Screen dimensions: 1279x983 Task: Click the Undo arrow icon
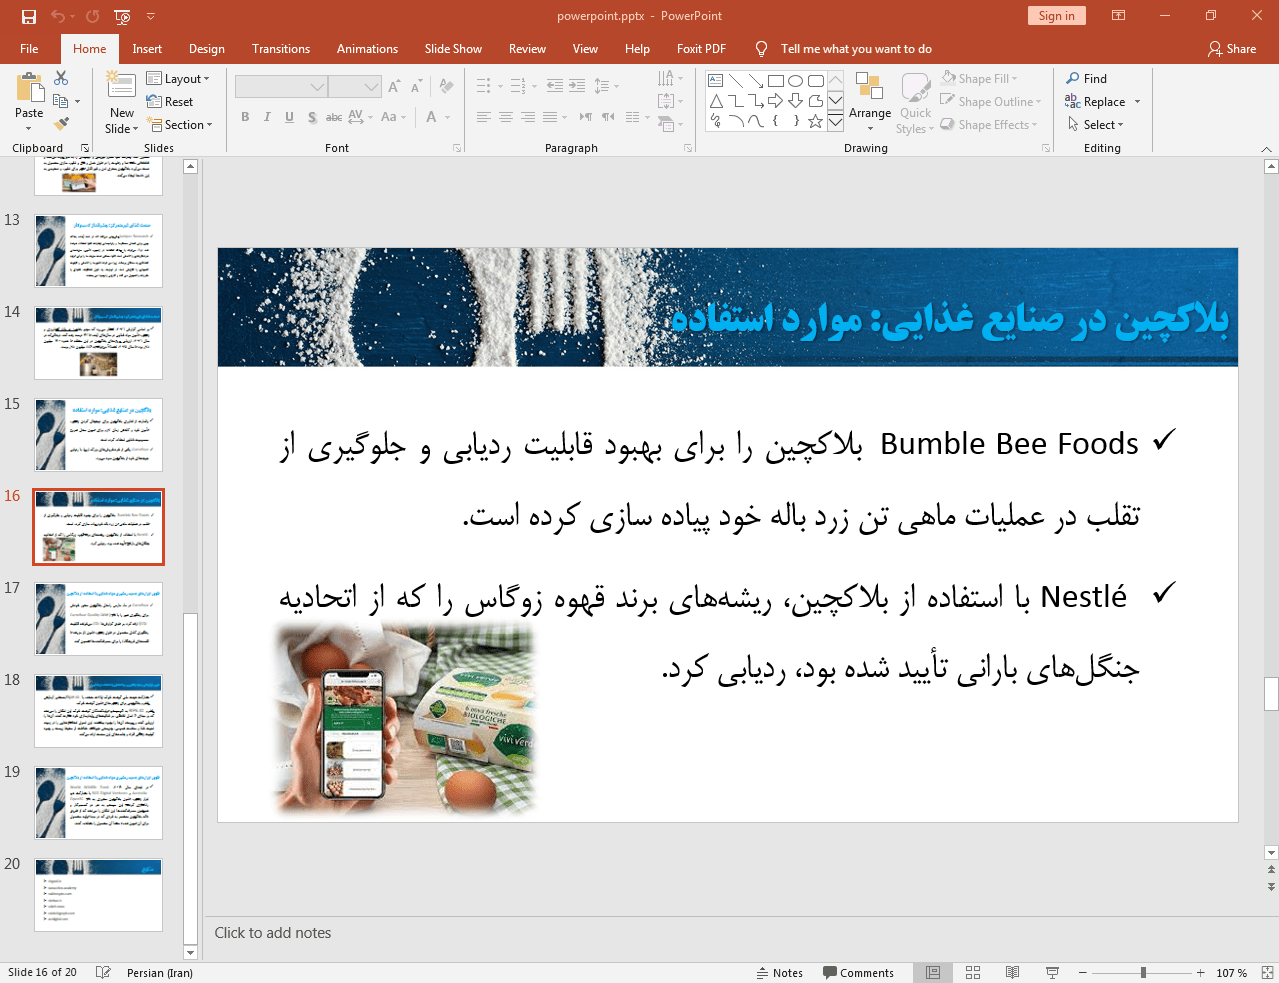pos(57,16)
